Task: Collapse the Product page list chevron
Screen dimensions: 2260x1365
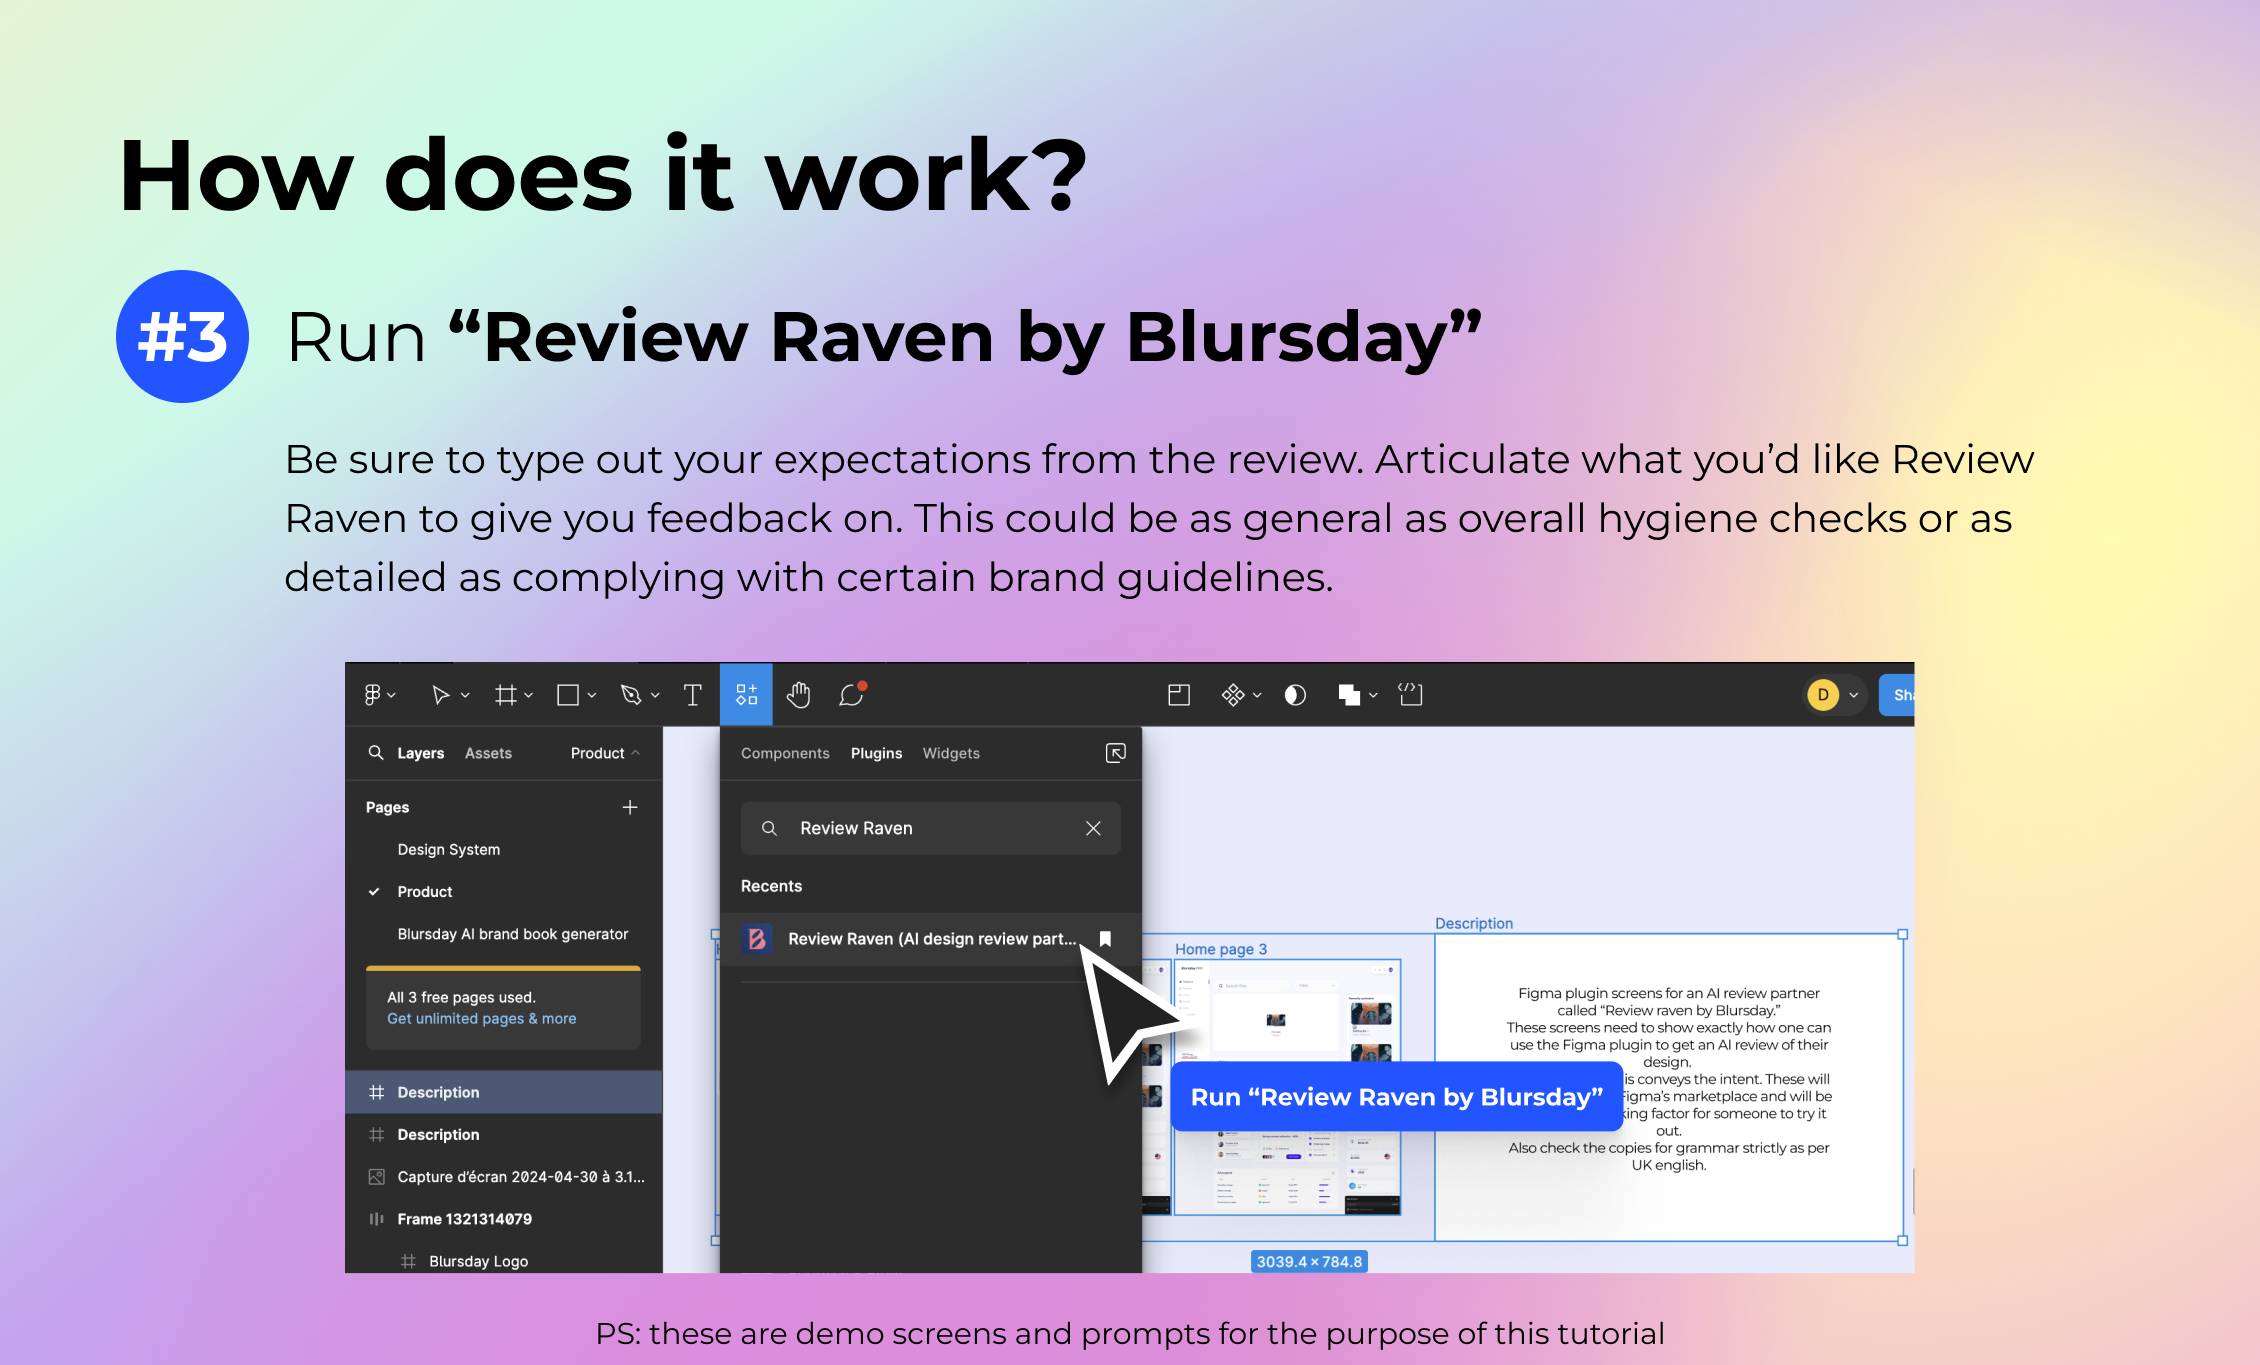Action: click(x=636, y=753)
